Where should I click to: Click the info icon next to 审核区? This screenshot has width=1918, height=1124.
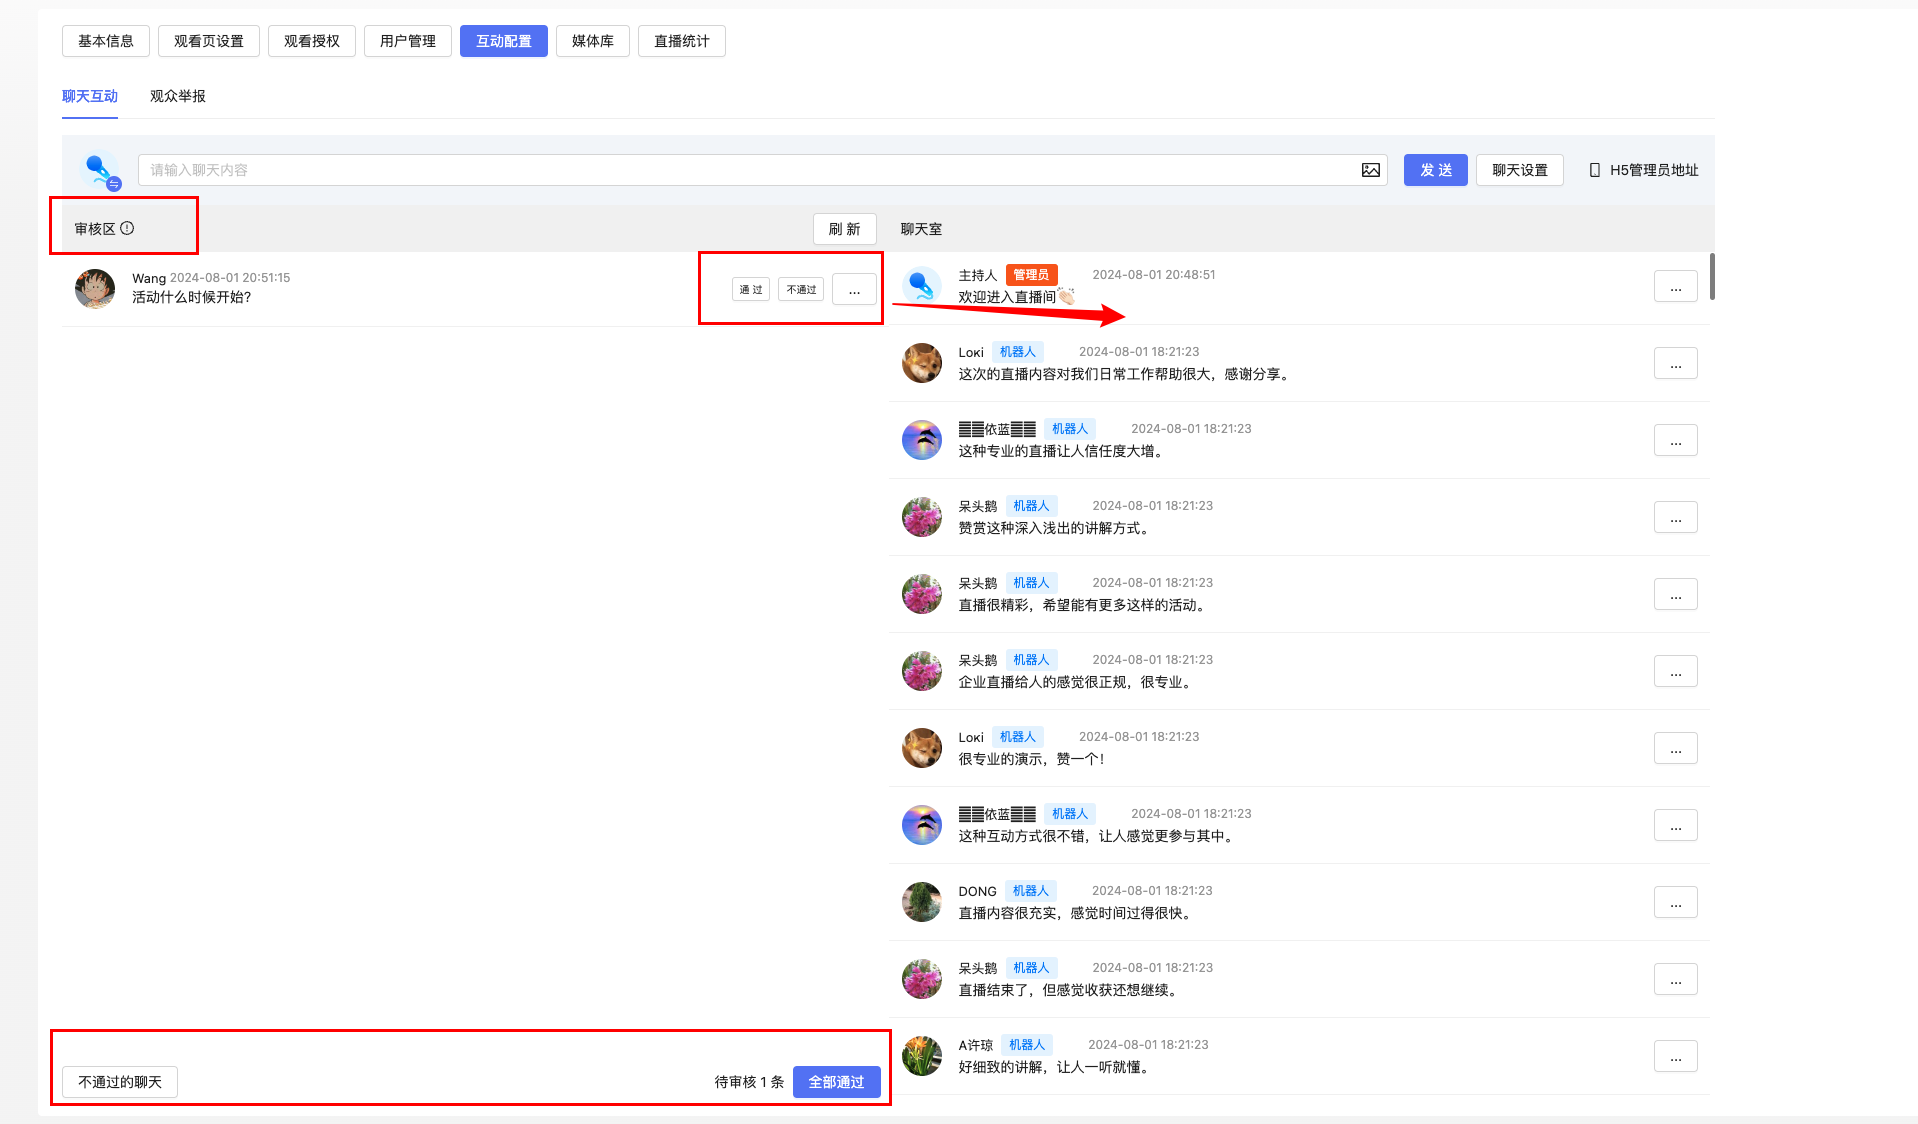(x=127, y=228)
